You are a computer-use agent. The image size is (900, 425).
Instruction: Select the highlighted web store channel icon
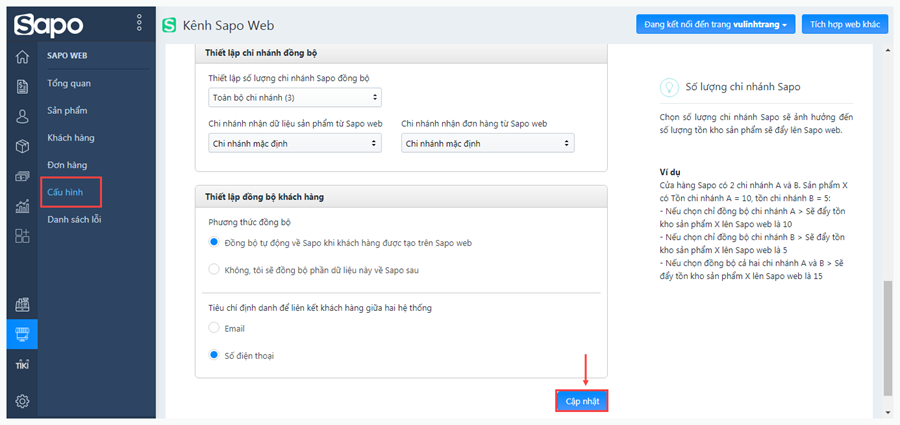(22, 334)
